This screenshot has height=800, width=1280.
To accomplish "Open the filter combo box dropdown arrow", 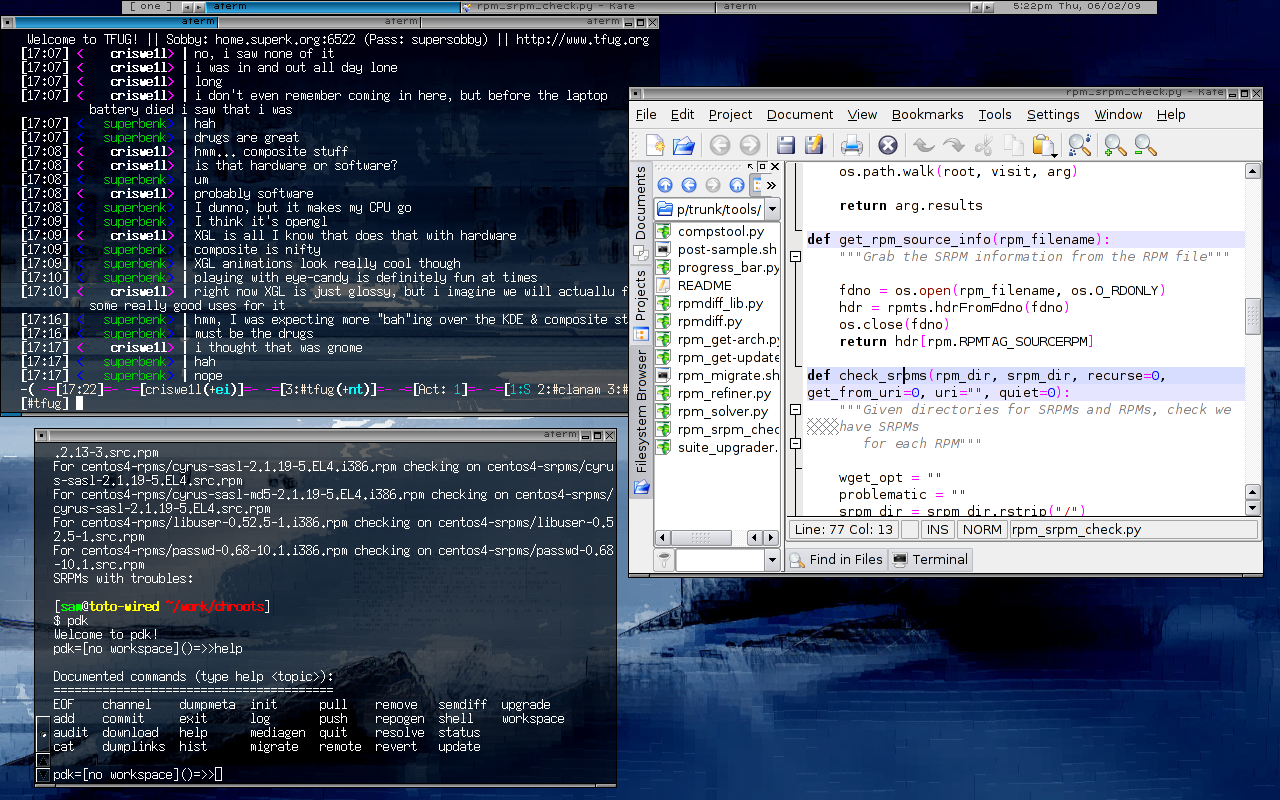I will [772, 560].
